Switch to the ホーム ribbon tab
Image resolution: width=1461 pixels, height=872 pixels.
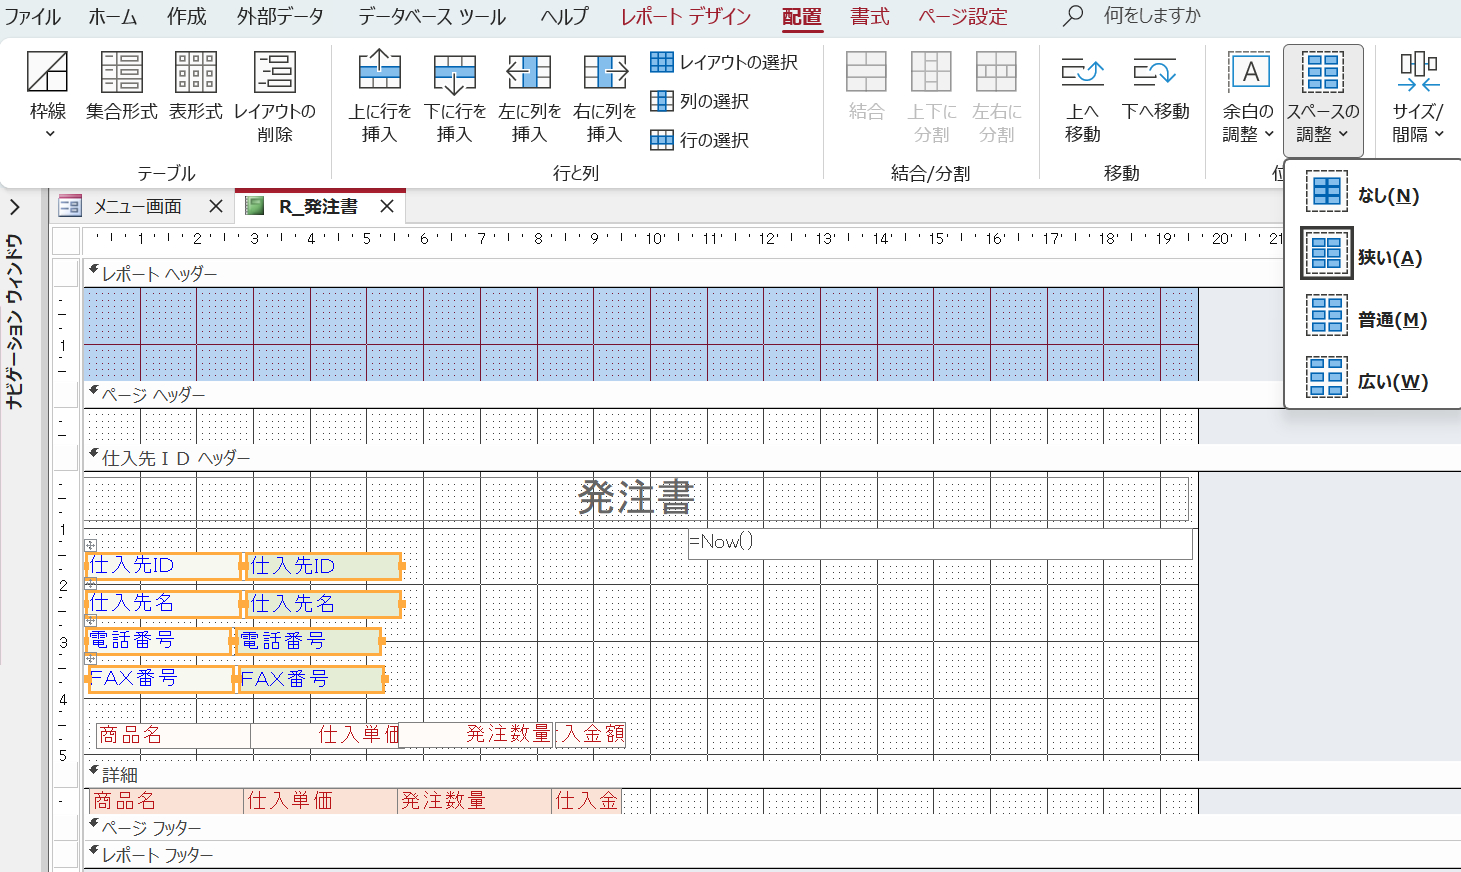(x=113, y=17)
